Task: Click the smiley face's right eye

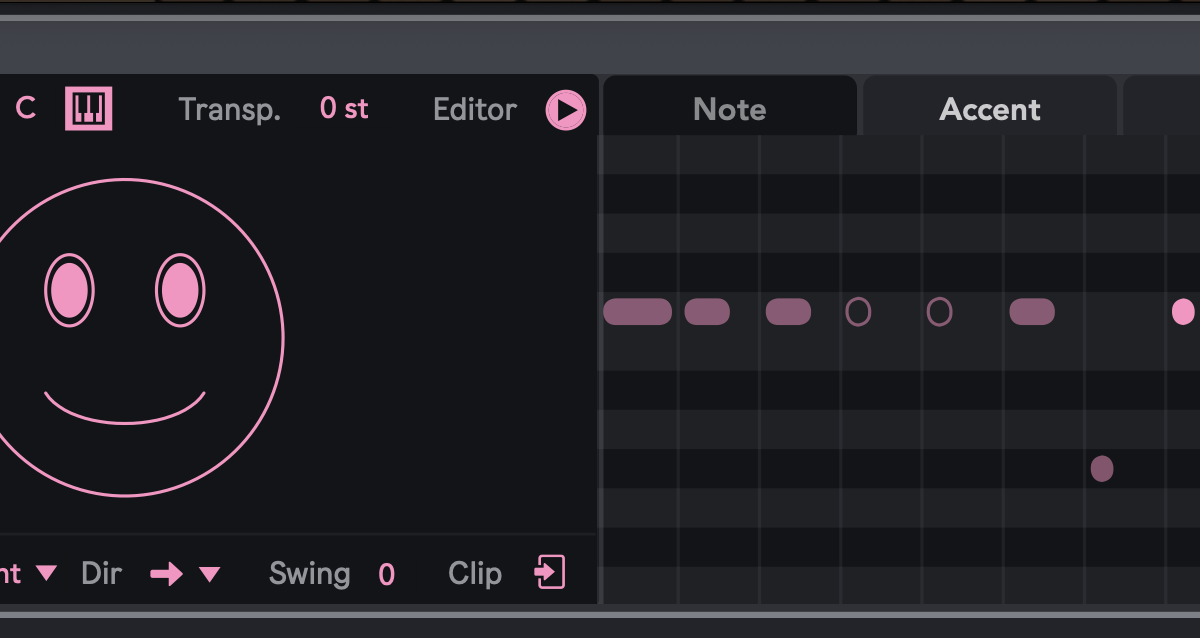Action: 180,291
